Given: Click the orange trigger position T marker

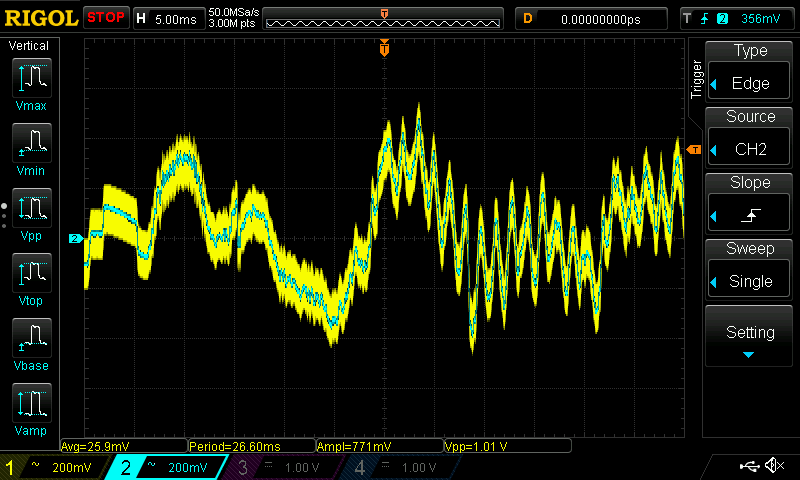Looking at the screenshot, I should (384, 47).
